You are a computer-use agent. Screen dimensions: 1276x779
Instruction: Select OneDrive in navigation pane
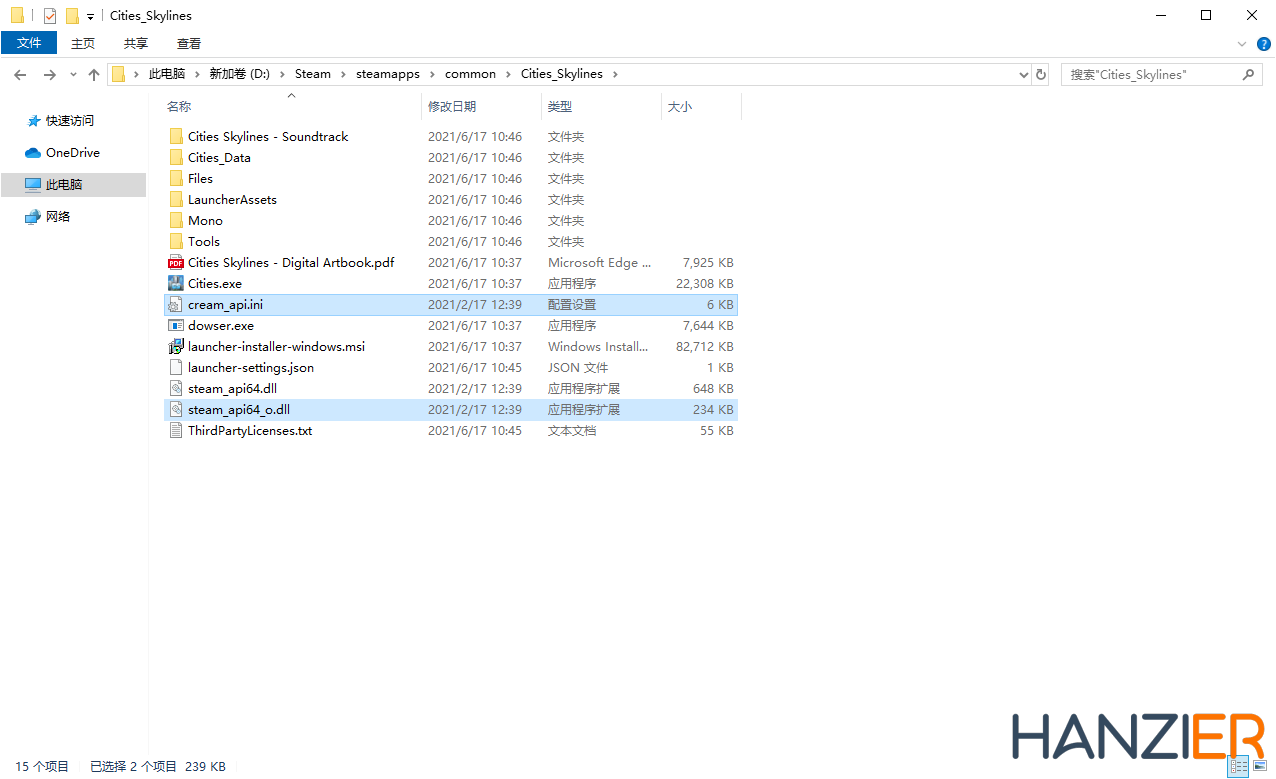(73, 153)
